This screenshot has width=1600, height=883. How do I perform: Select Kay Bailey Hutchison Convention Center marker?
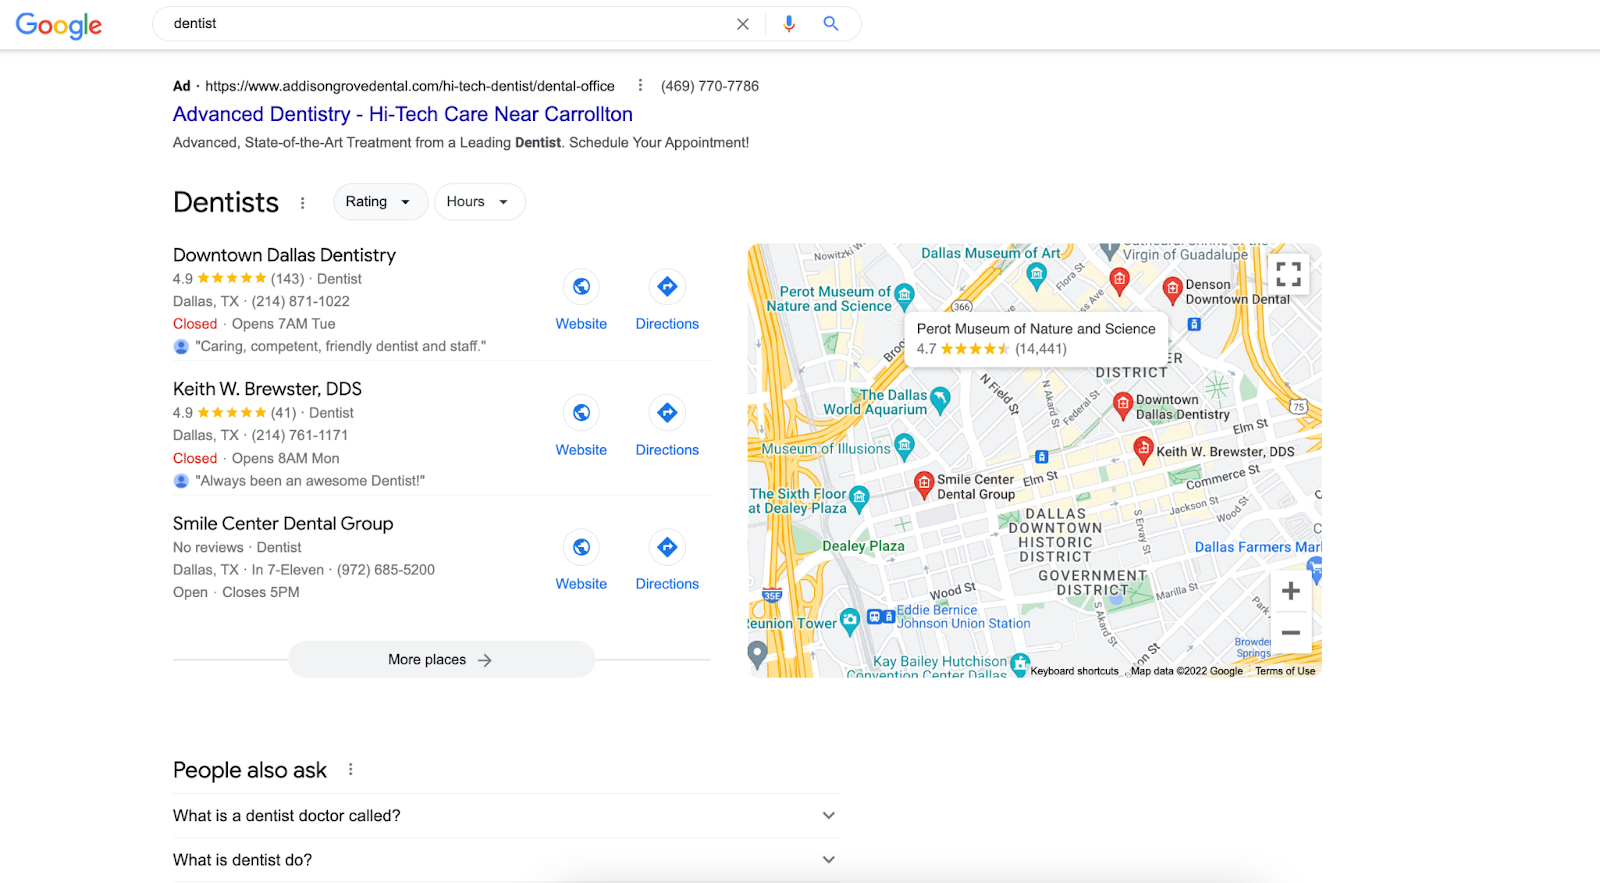click(x=1019, y=663)
